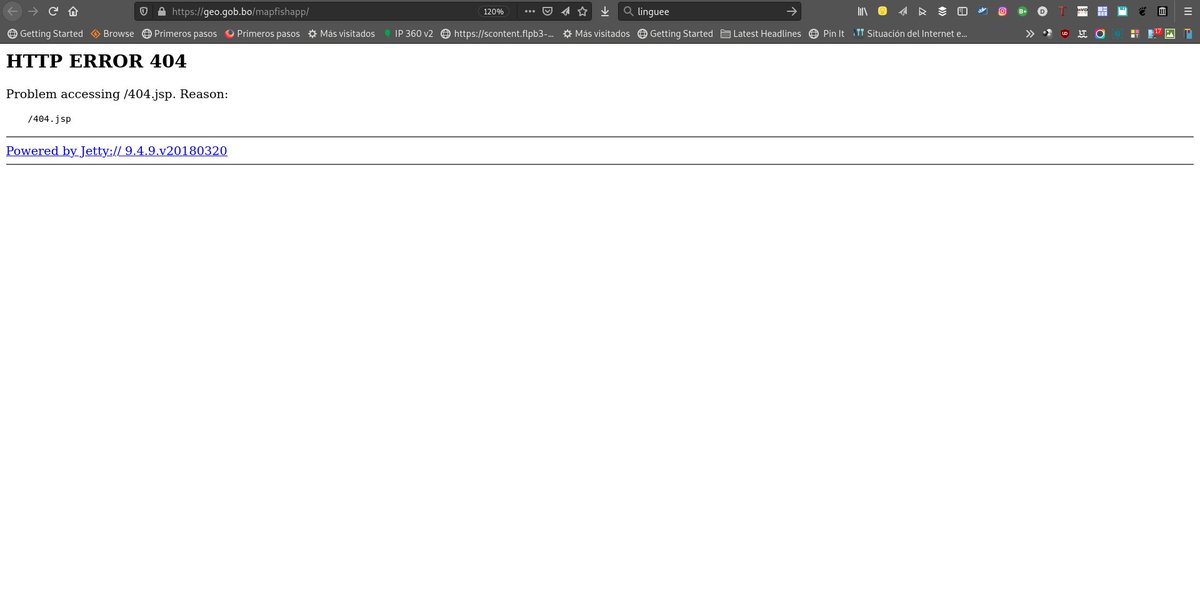1200x592 pixels.
Task: Click paper plane icon in address bar
Action: tap(565, 11)
